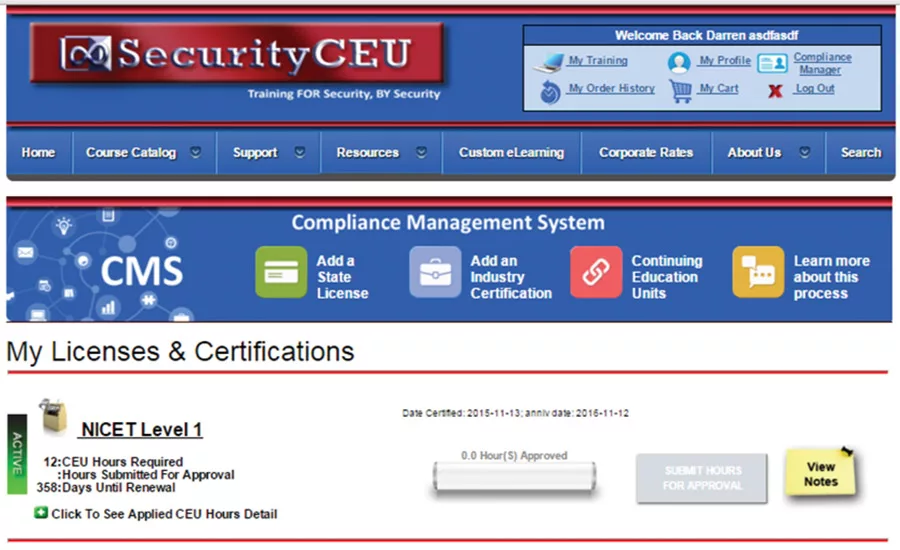Open the About Us menu
The image size is (900, 550).
(x=754, y=152)
